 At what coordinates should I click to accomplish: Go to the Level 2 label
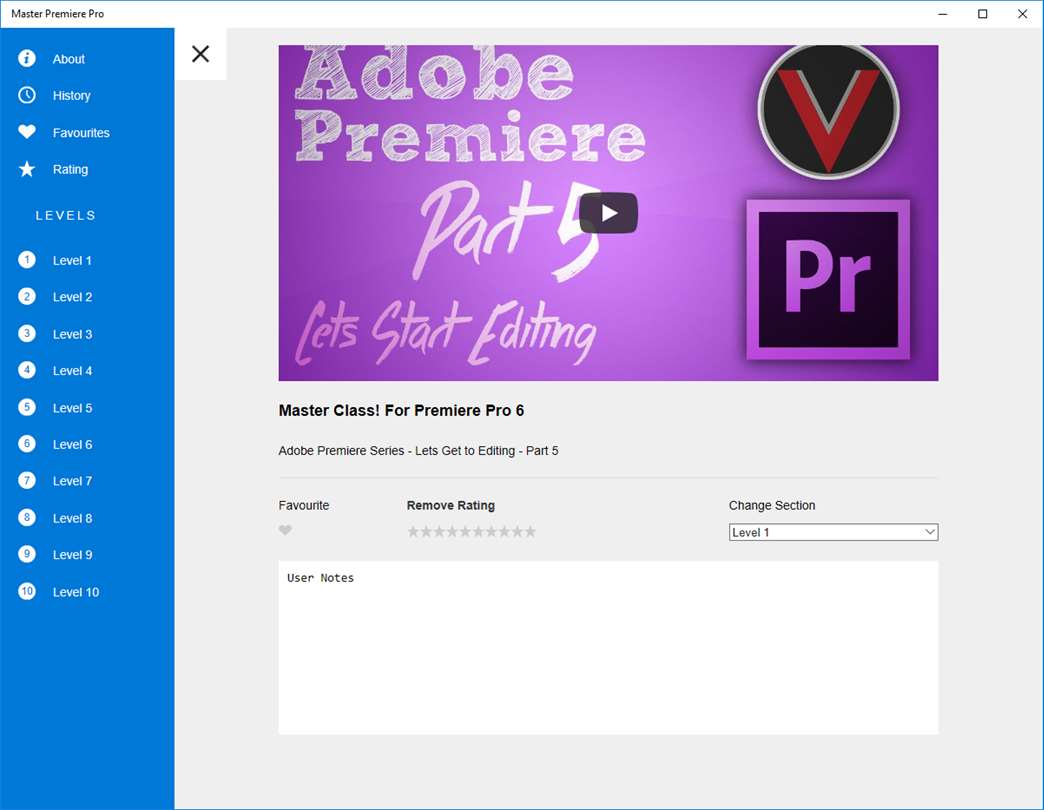coord(72,298)
